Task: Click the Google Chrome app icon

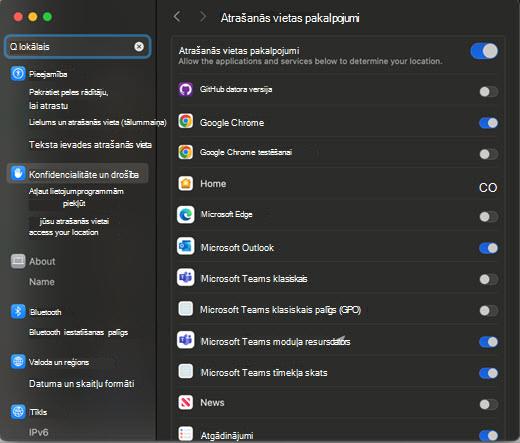Action: (185, 121)
